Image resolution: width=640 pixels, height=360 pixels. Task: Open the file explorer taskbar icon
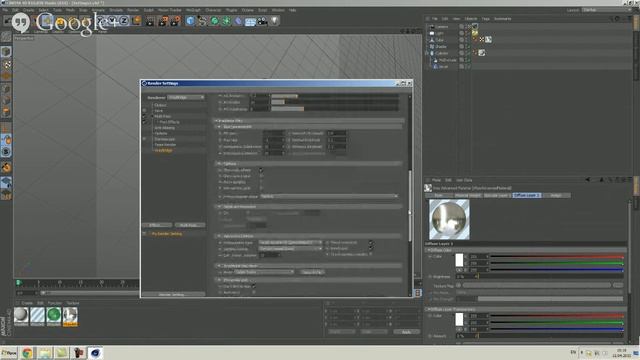[x=44, y=353]
